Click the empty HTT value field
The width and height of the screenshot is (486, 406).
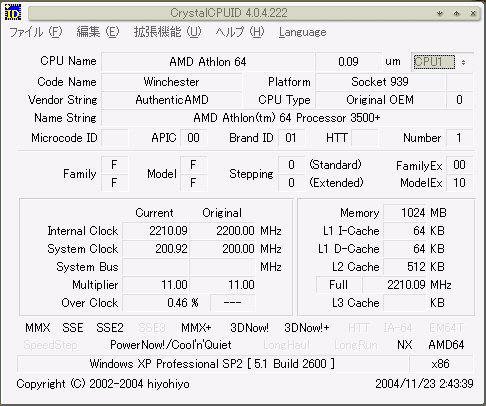point(364,138)
